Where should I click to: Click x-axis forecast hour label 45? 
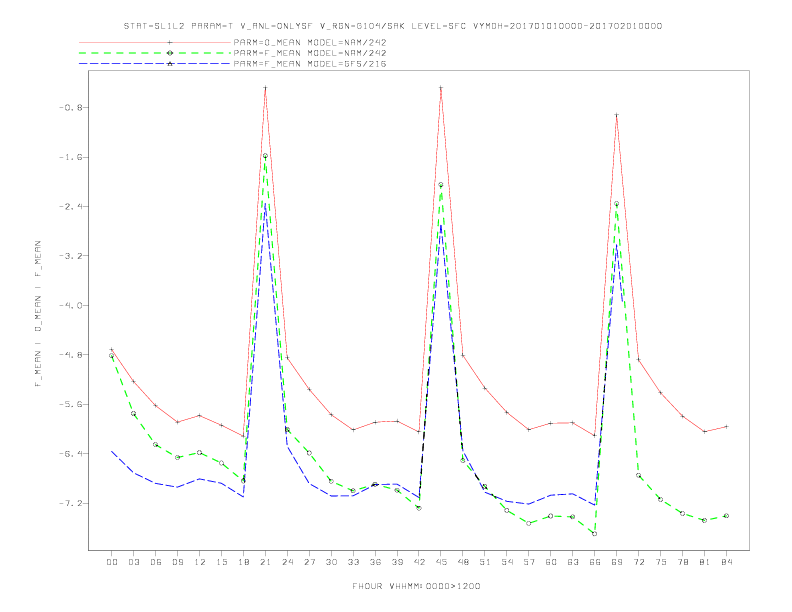(x=441, y=562)
